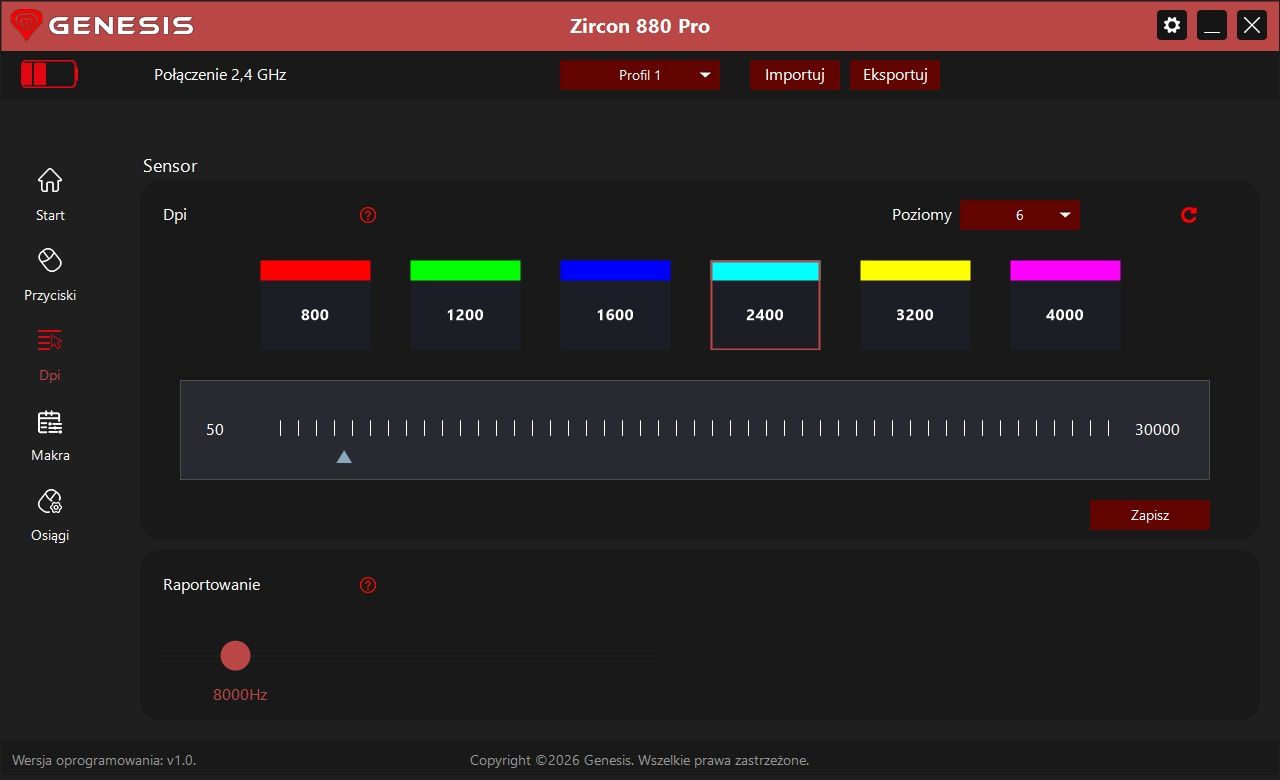Click the red battery level indicator
Screen dimensions: 1280x780
click(x=49, y=74)
